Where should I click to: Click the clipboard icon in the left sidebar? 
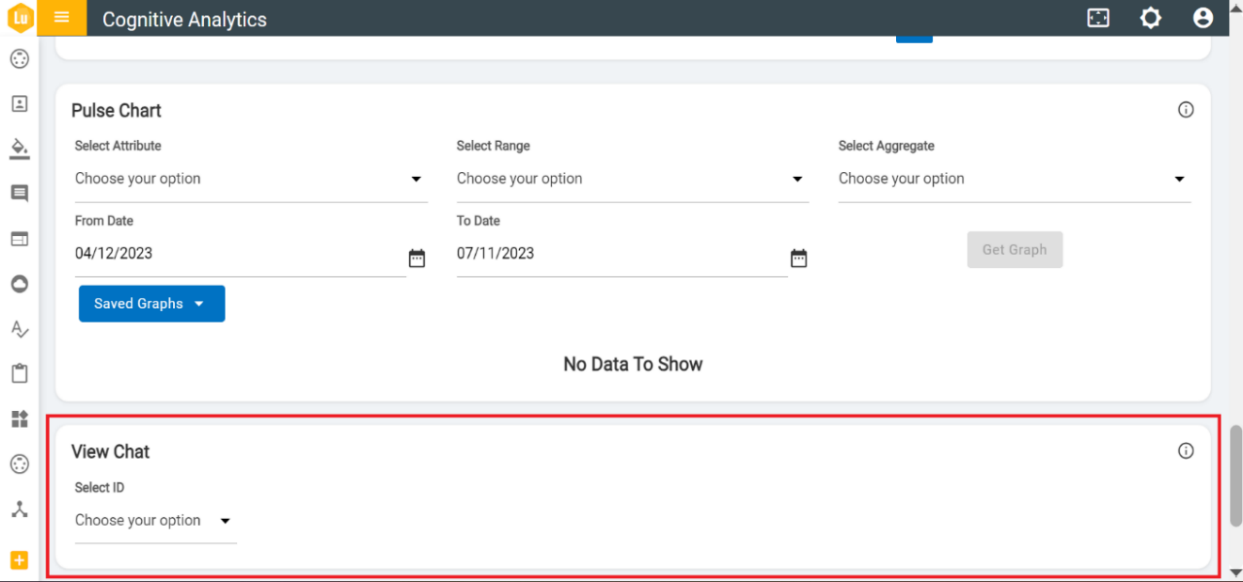click(x=19, y=373)
